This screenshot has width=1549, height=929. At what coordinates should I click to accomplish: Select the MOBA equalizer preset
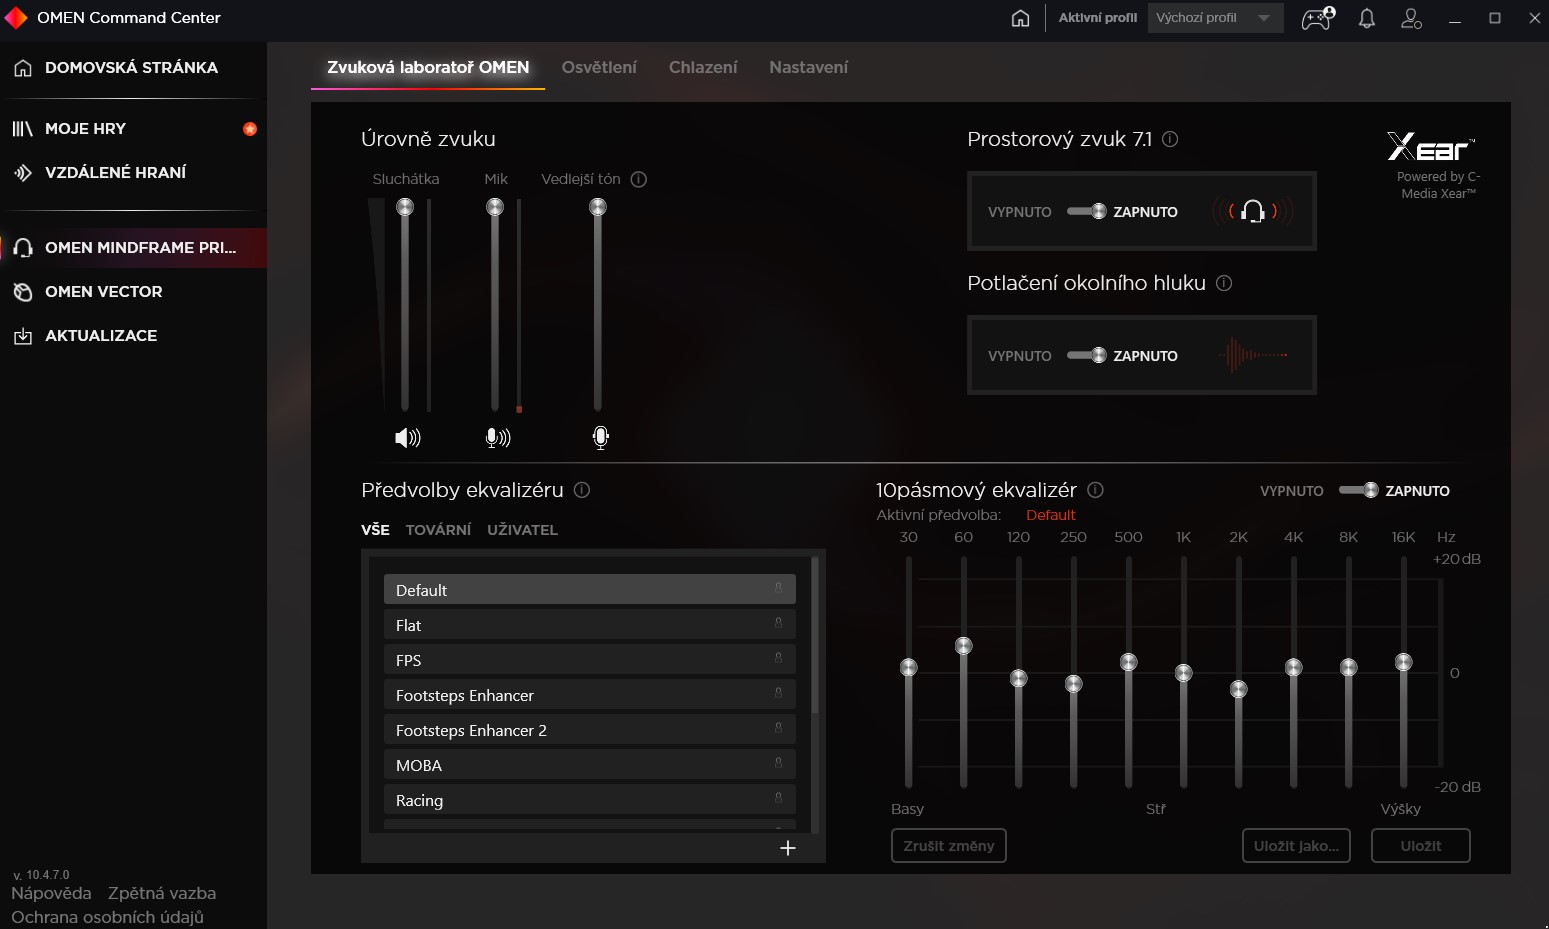pyautogui.click(x=590, y=765)
